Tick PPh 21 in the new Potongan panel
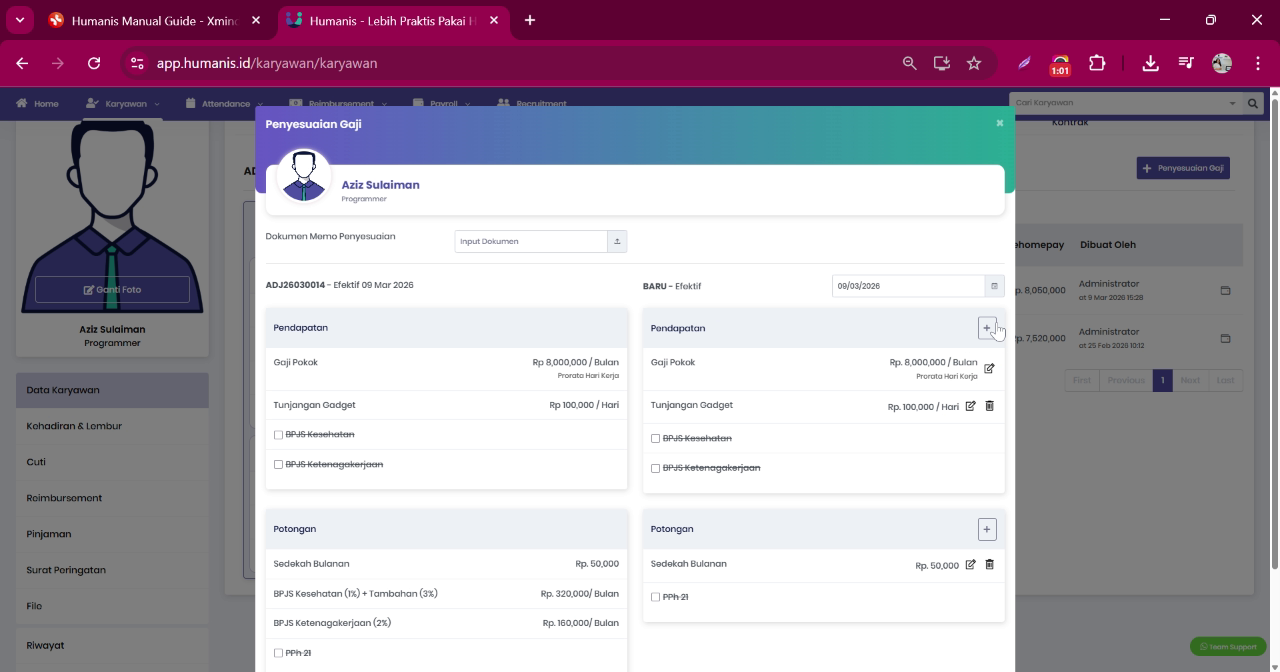Screen dimensions: 1280x672 click(655, 597)
